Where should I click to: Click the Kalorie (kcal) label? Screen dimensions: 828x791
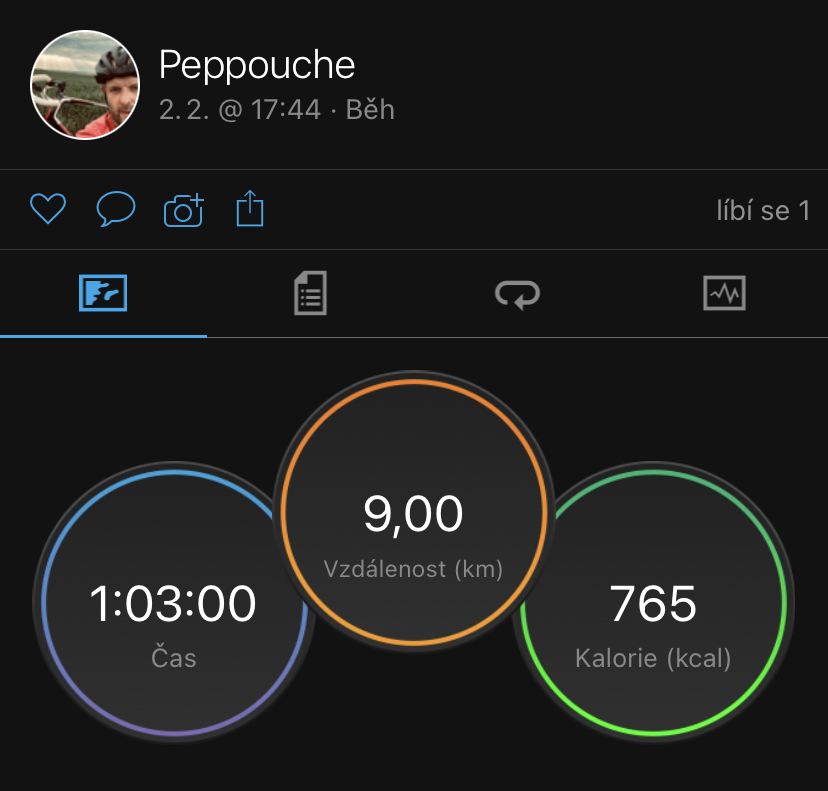point(653,658)
